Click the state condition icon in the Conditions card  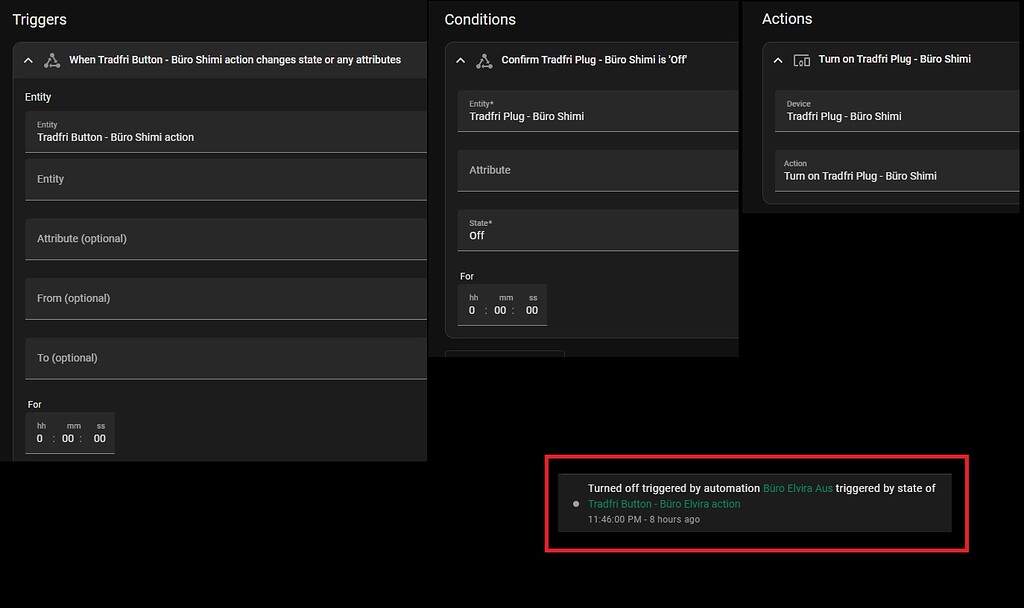tap(484, 59)
